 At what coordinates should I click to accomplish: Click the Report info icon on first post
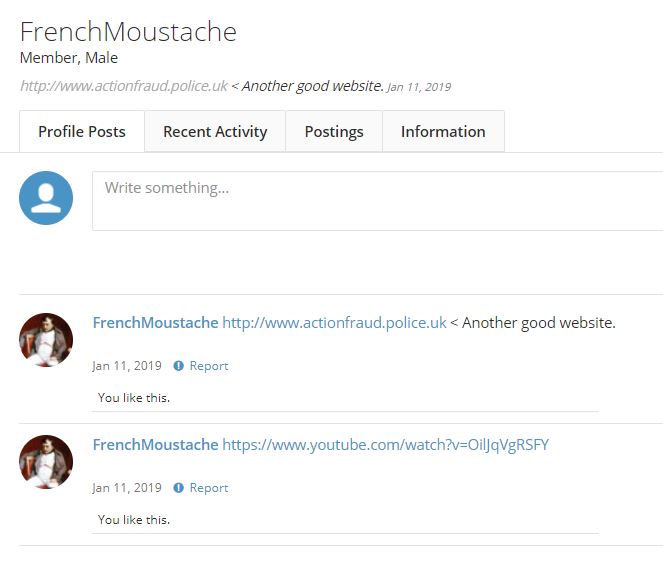(179, 366)
